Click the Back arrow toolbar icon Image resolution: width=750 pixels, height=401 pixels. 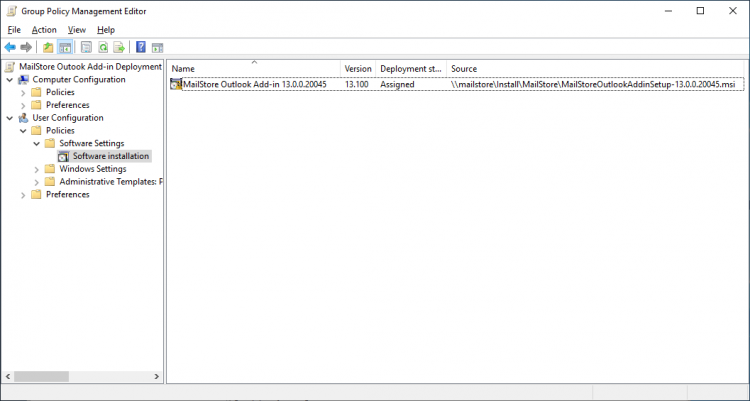coord(10,47)
